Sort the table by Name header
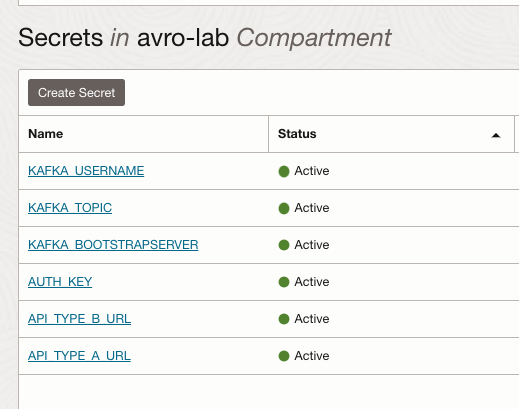Viewport: 519px width, 409px height. pyautogui.click(x=46, y=134)
